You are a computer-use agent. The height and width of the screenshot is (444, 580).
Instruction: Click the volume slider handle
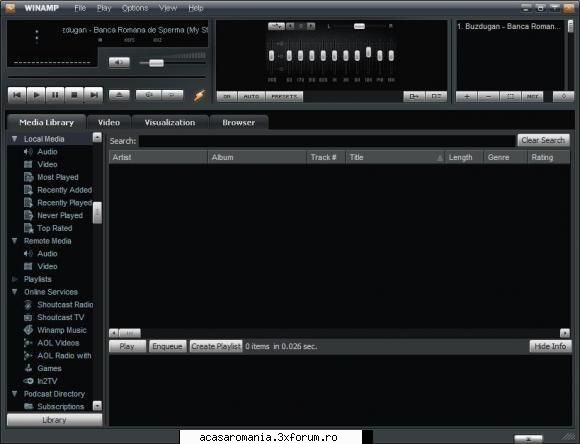coord(156,63)
